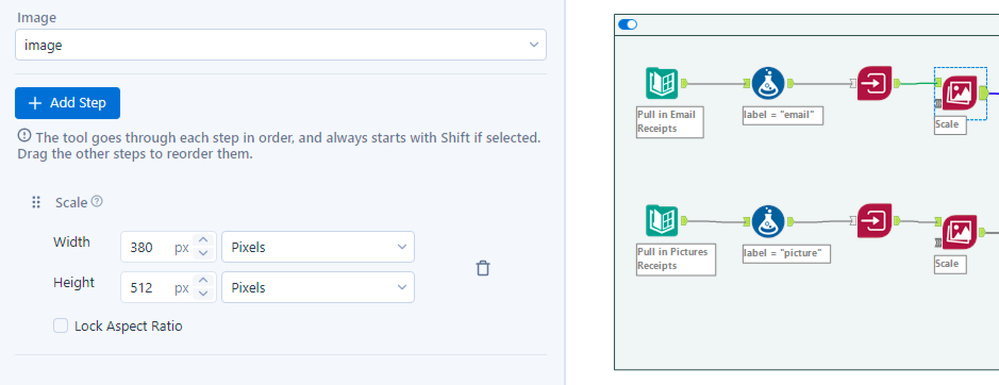Toggle the container enable switch
Screen dimensions: 999x385
pos(628,25)
